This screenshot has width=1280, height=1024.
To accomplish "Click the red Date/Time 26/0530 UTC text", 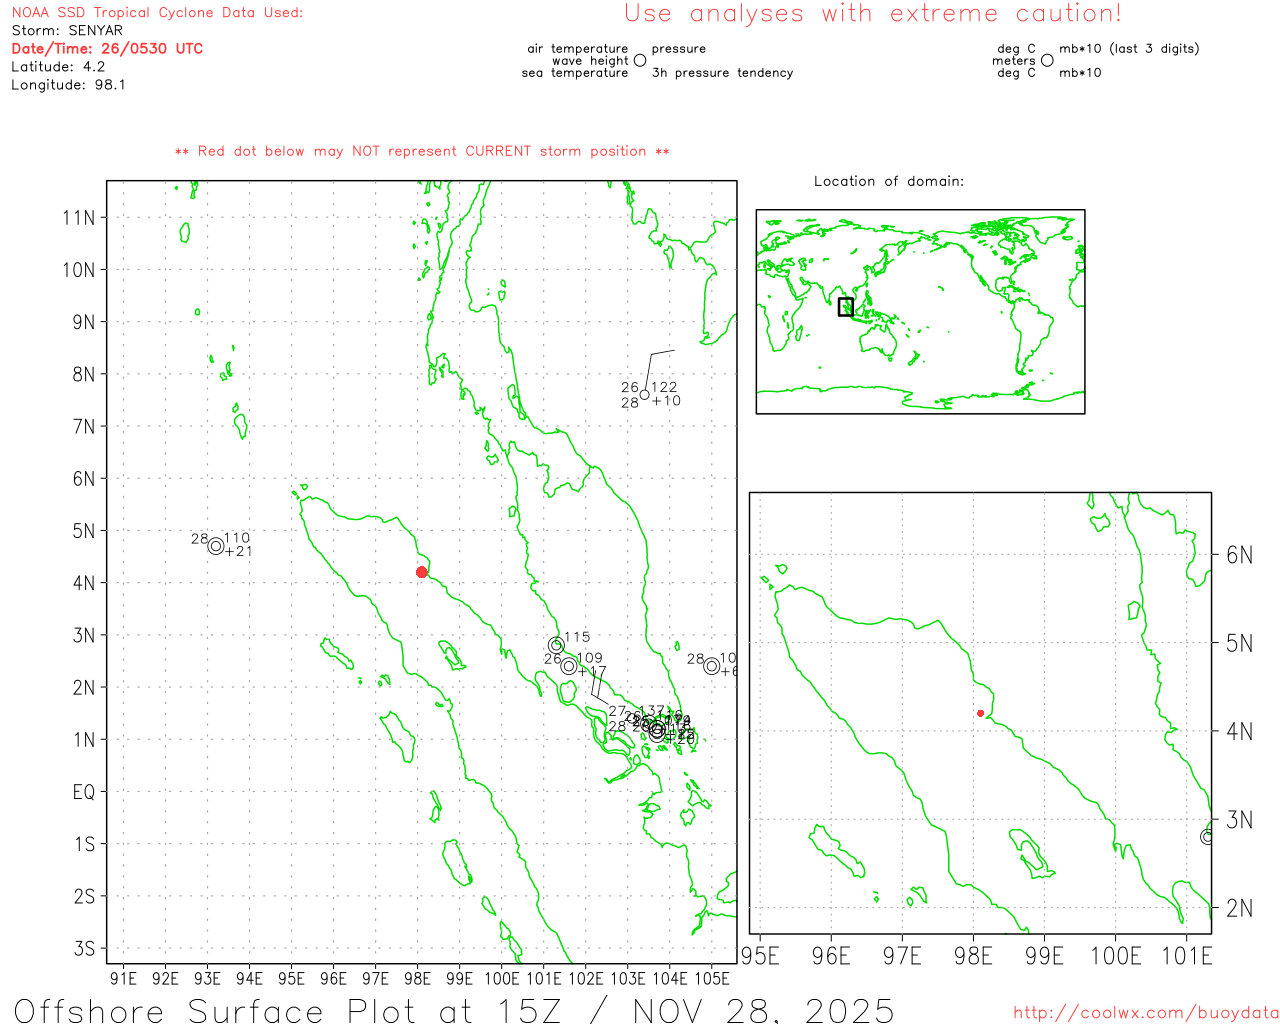I will 107,48.
